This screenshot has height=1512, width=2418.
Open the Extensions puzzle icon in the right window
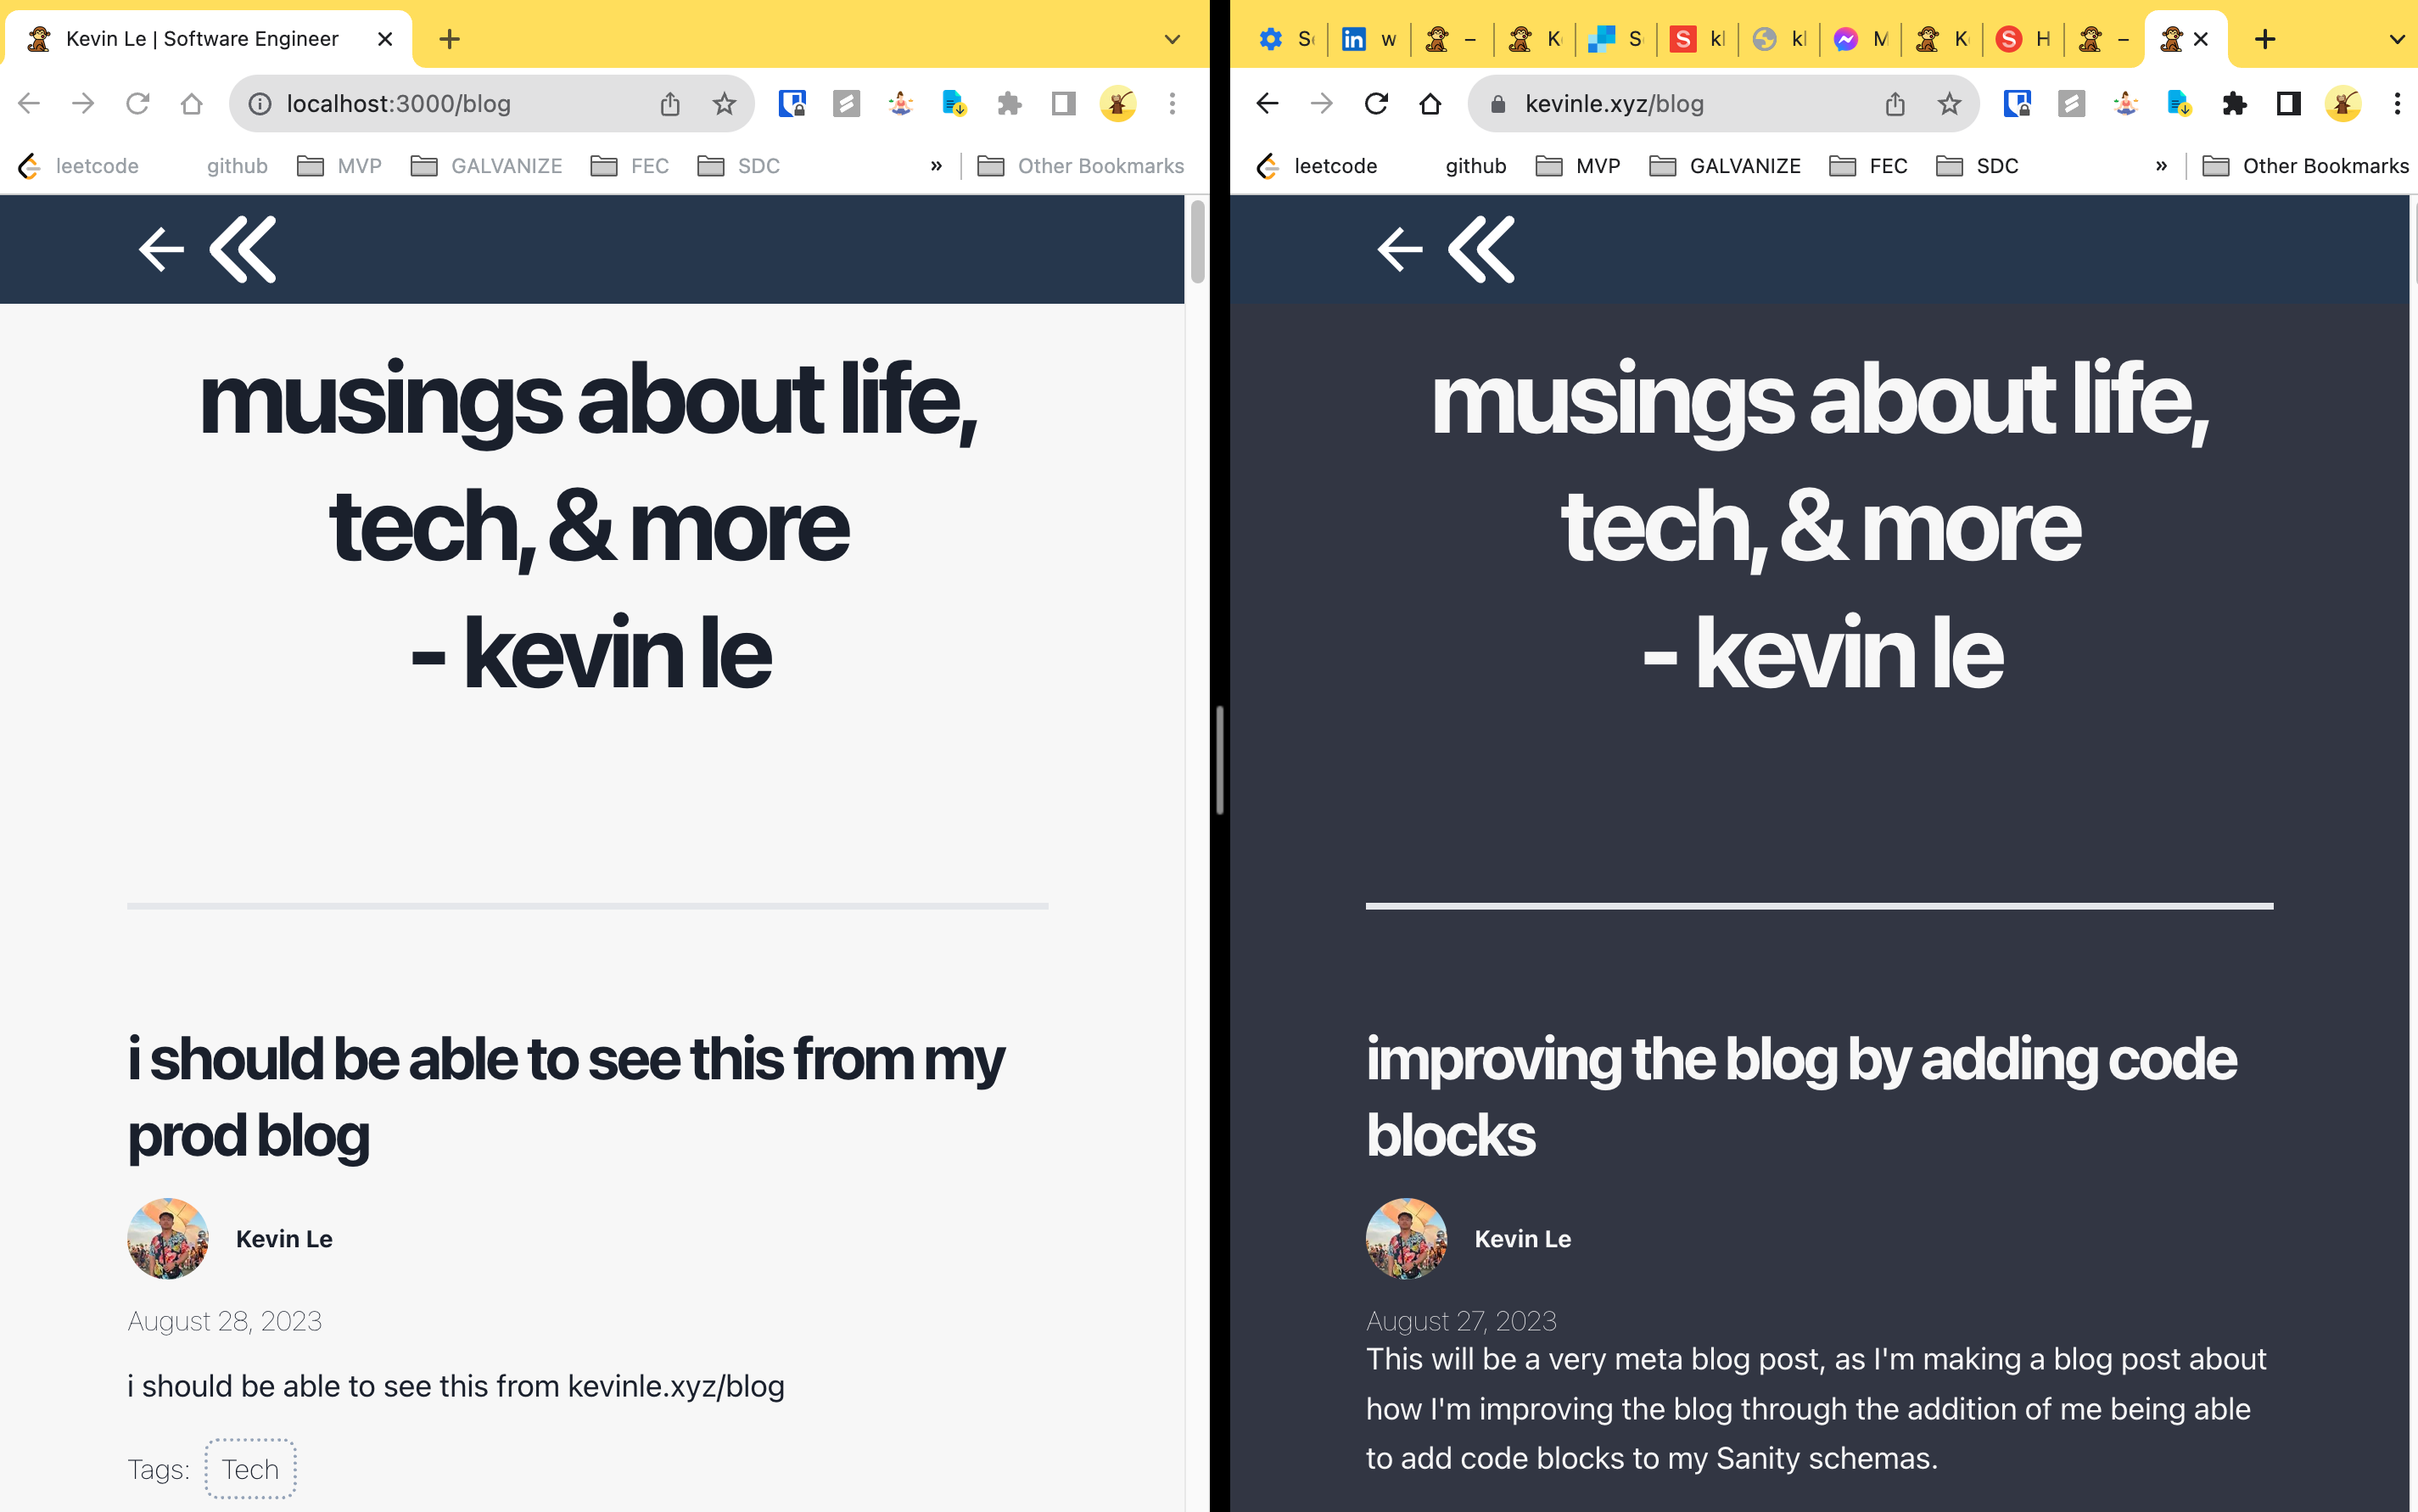(2234, 104)
